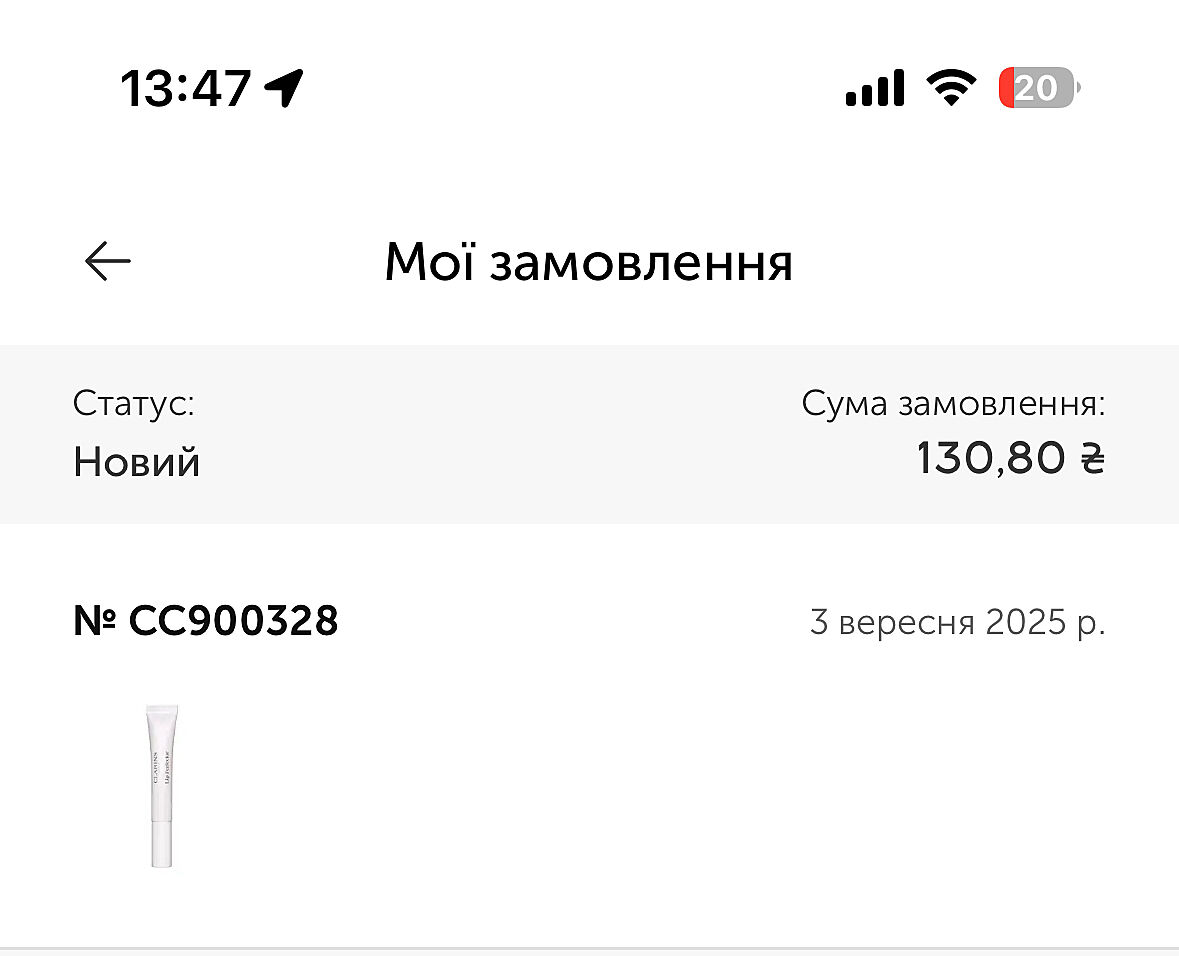Viewport: 1179px width, 956px height.
Task: Tap the 13:47 clock in status bar
Action: coord(185,88)
